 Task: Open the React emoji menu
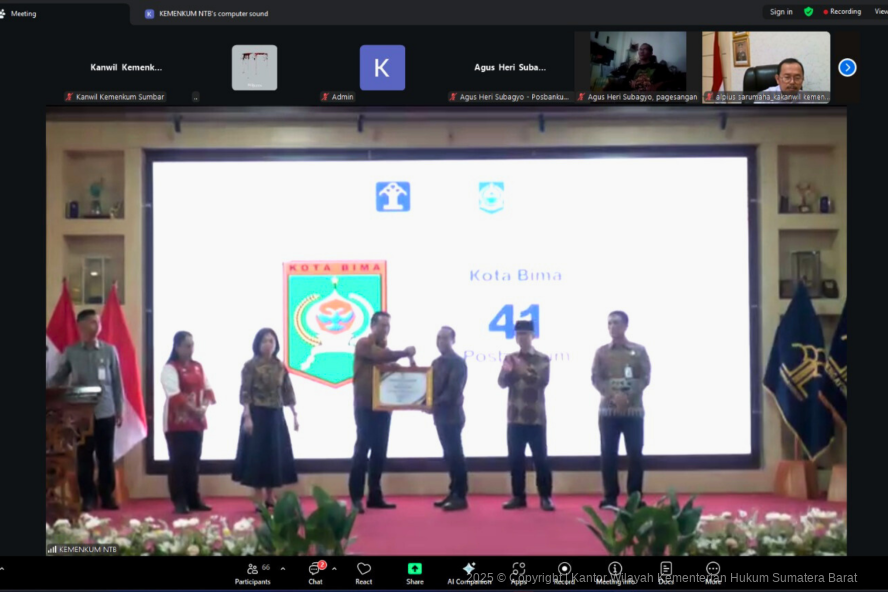click(x=364, y=573)
